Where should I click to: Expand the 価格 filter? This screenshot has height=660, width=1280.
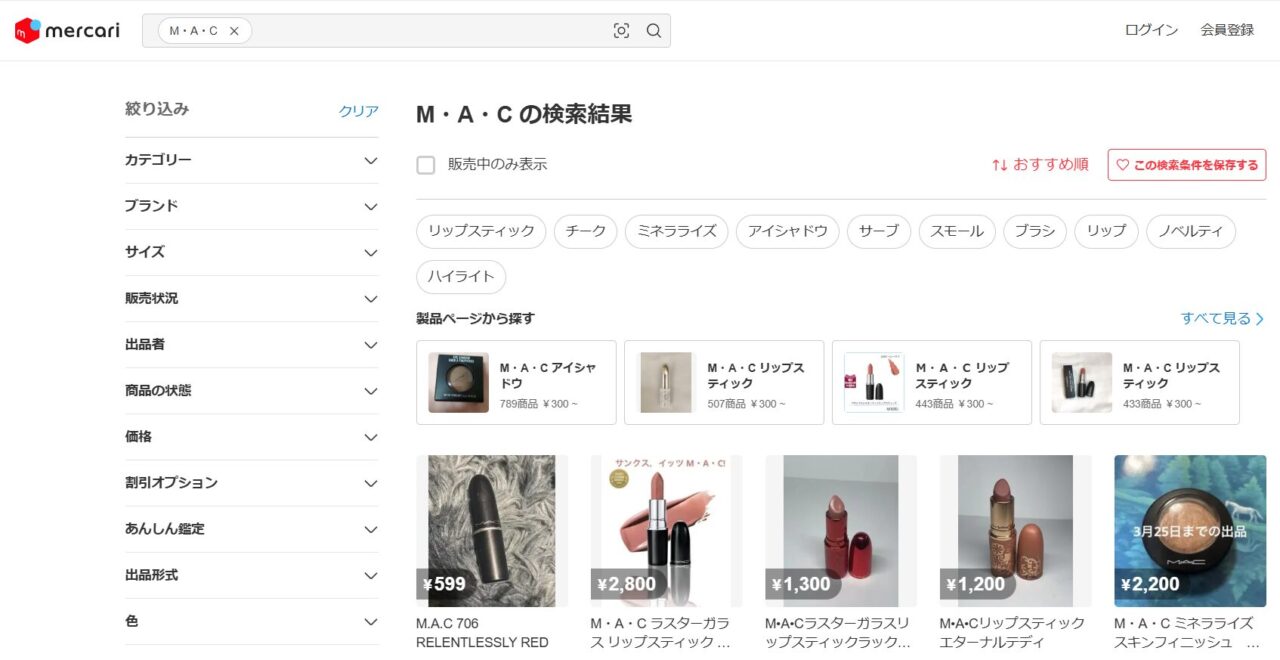pos(252,436)
